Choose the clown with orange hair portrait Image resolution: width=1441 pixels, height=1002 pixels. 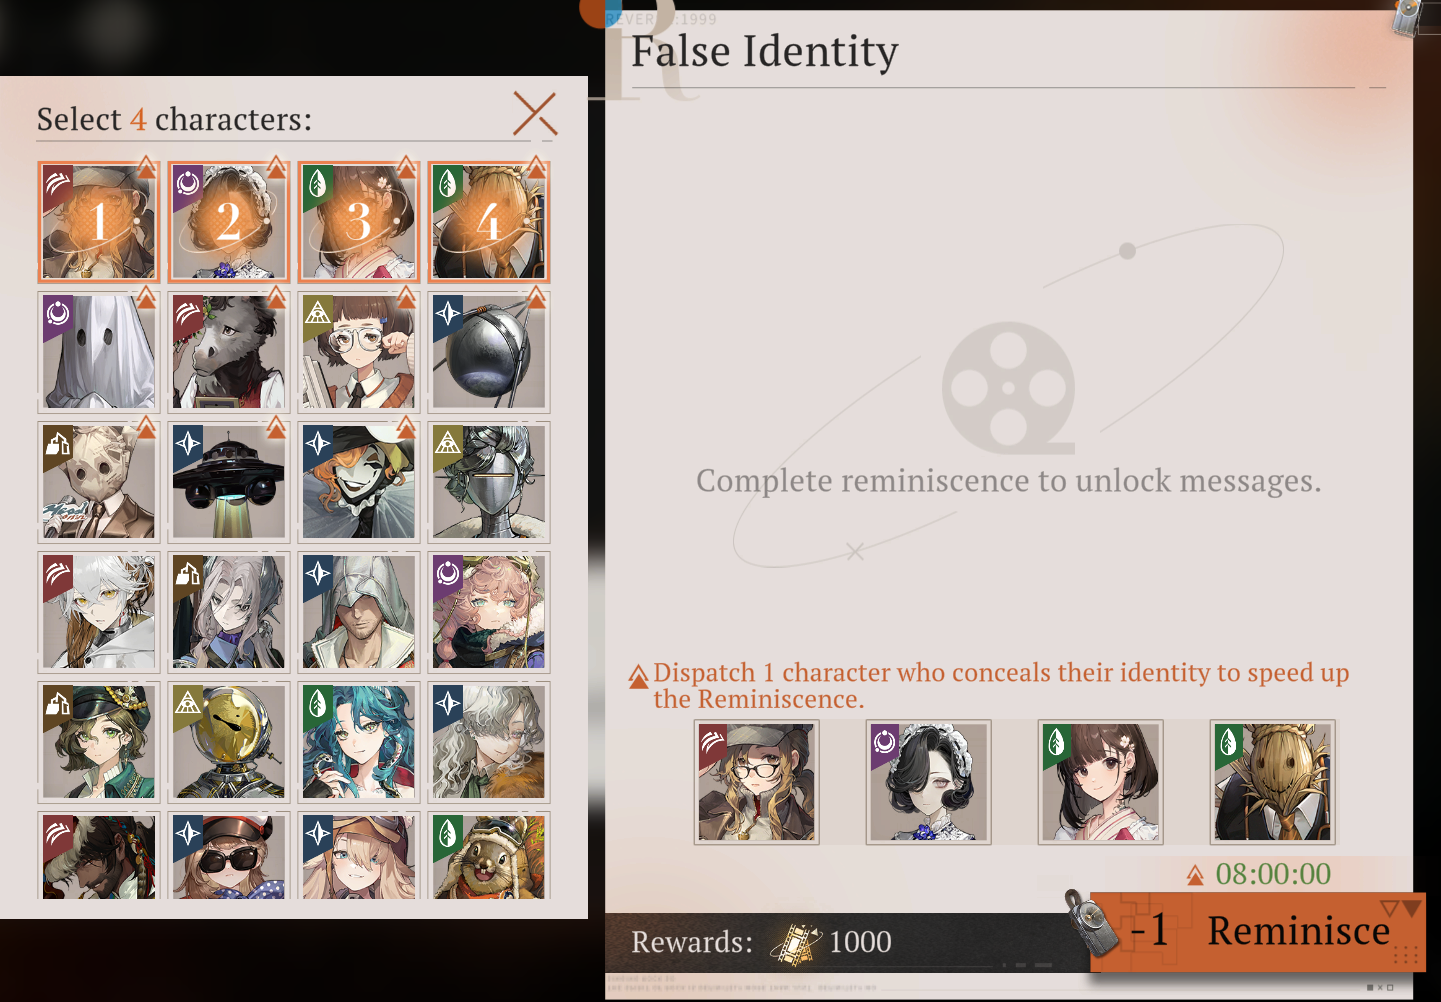359,482
